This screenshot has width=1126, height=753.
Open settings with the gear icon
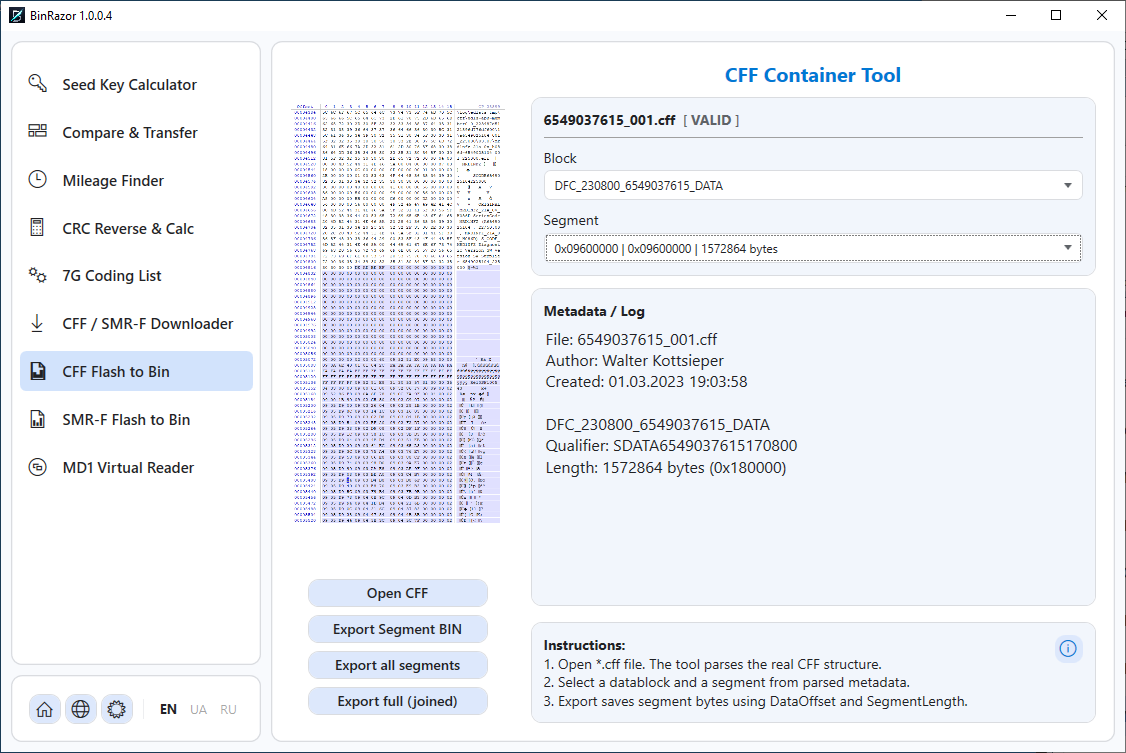tap(116, 709)
